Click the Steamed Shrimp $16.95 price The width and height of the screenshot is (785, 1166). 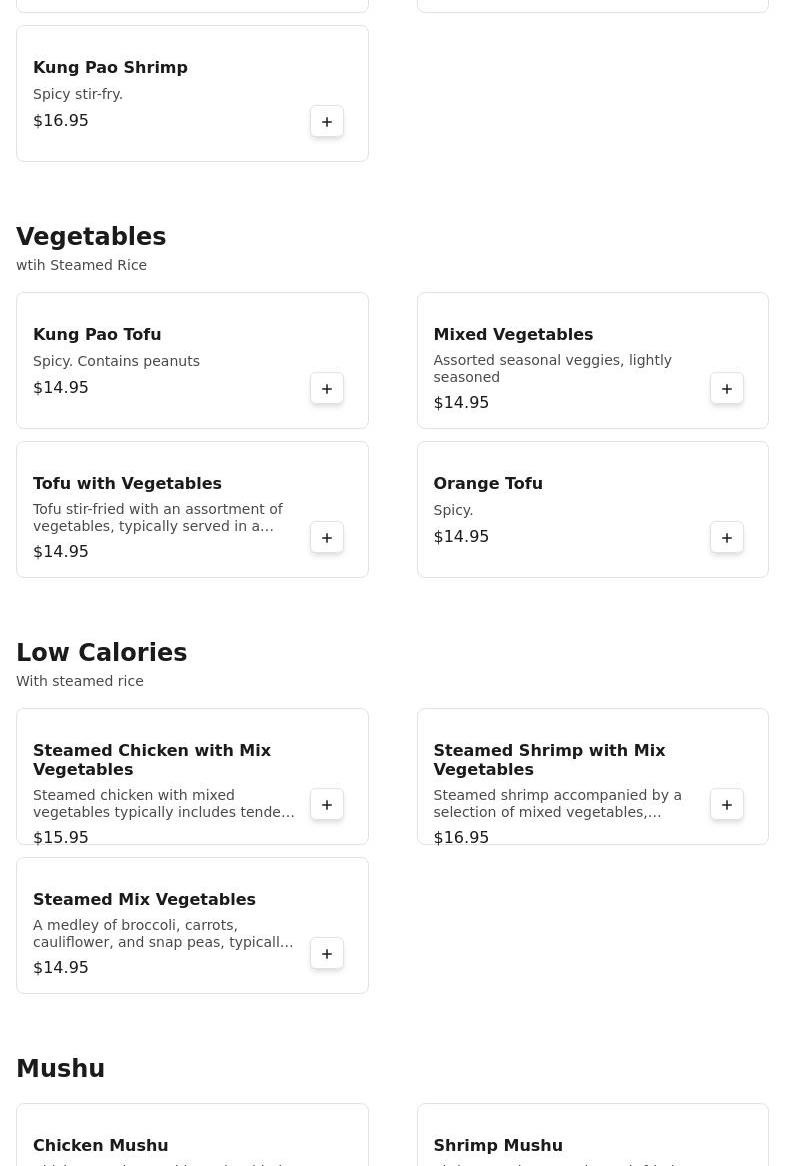tap(461, 837)
